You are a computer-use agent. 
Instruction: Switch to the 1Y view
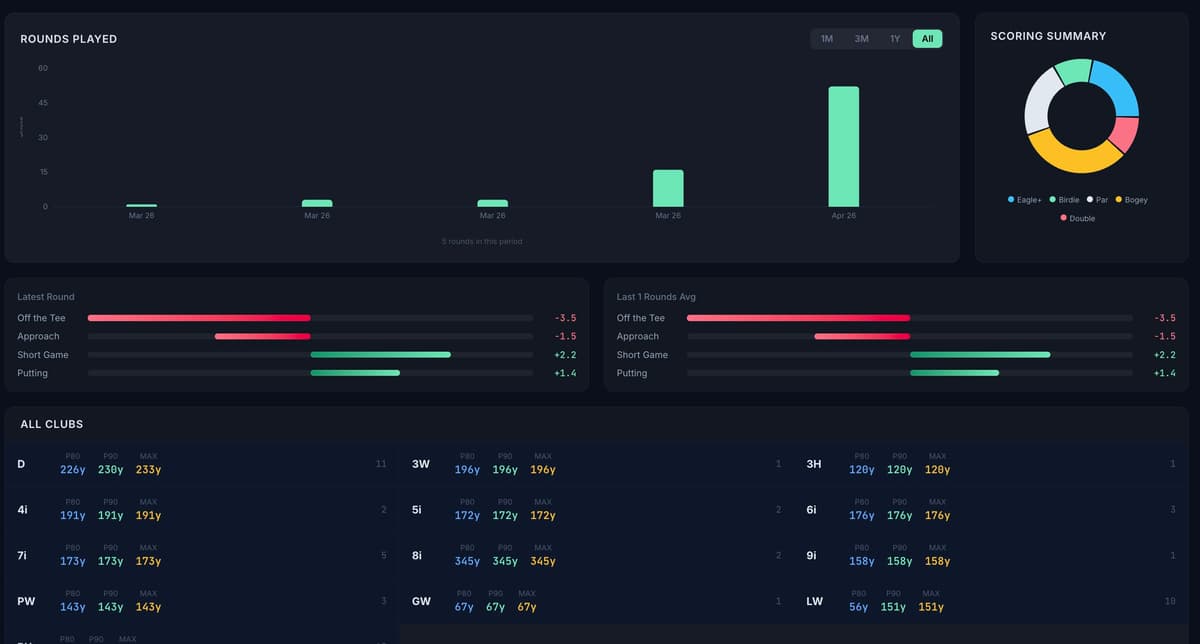895,38
